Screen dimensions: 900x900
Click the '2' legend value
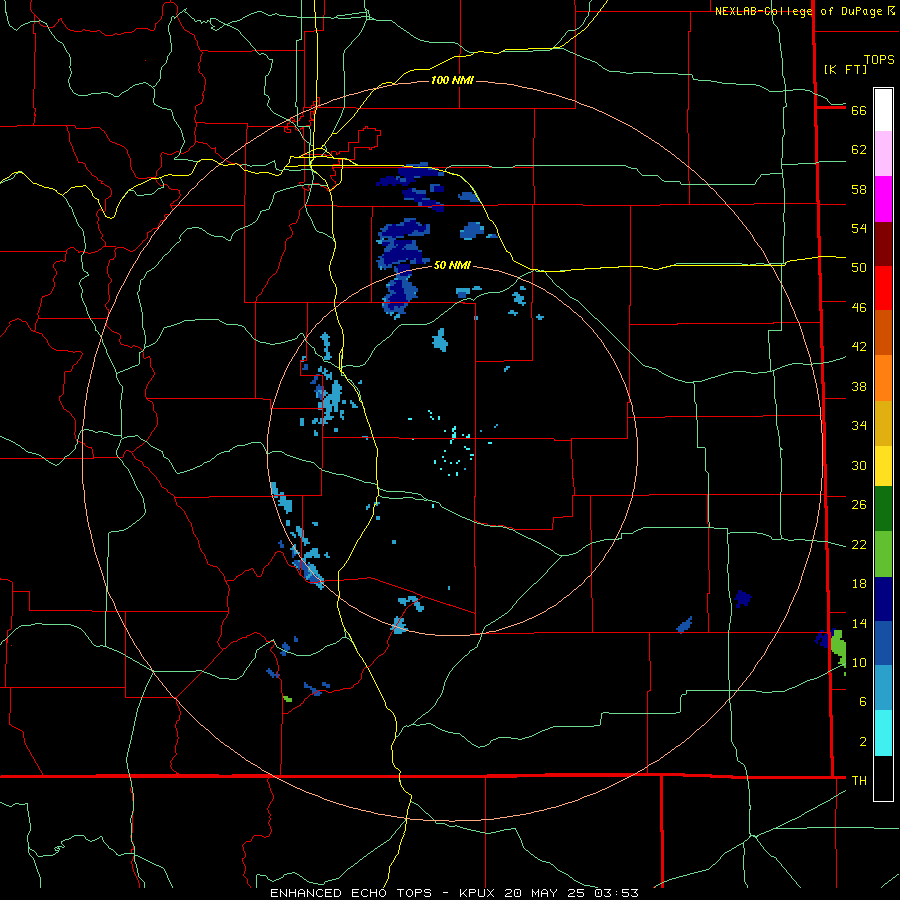pyautogui.click(x=863, y=741)
